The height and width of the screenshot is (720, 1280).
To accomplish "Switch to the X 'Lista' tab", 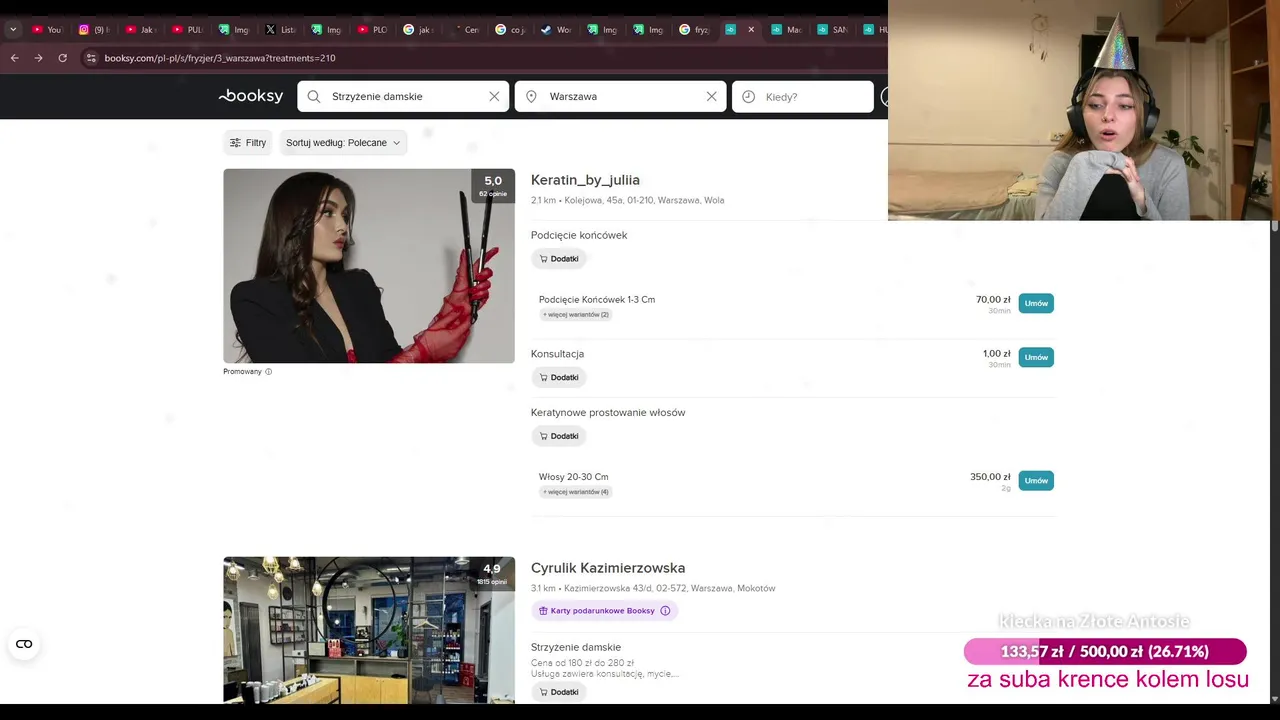I will tap(279, 30).
